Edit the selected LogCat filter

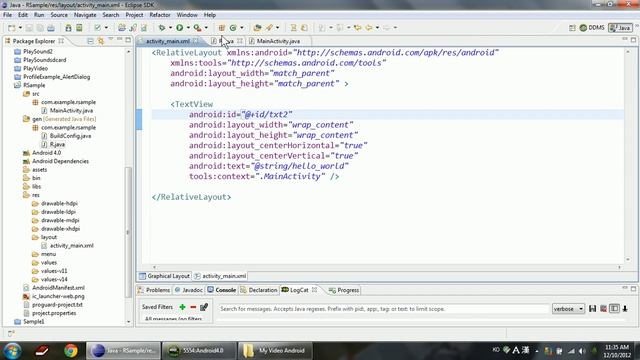pos(204,307)
